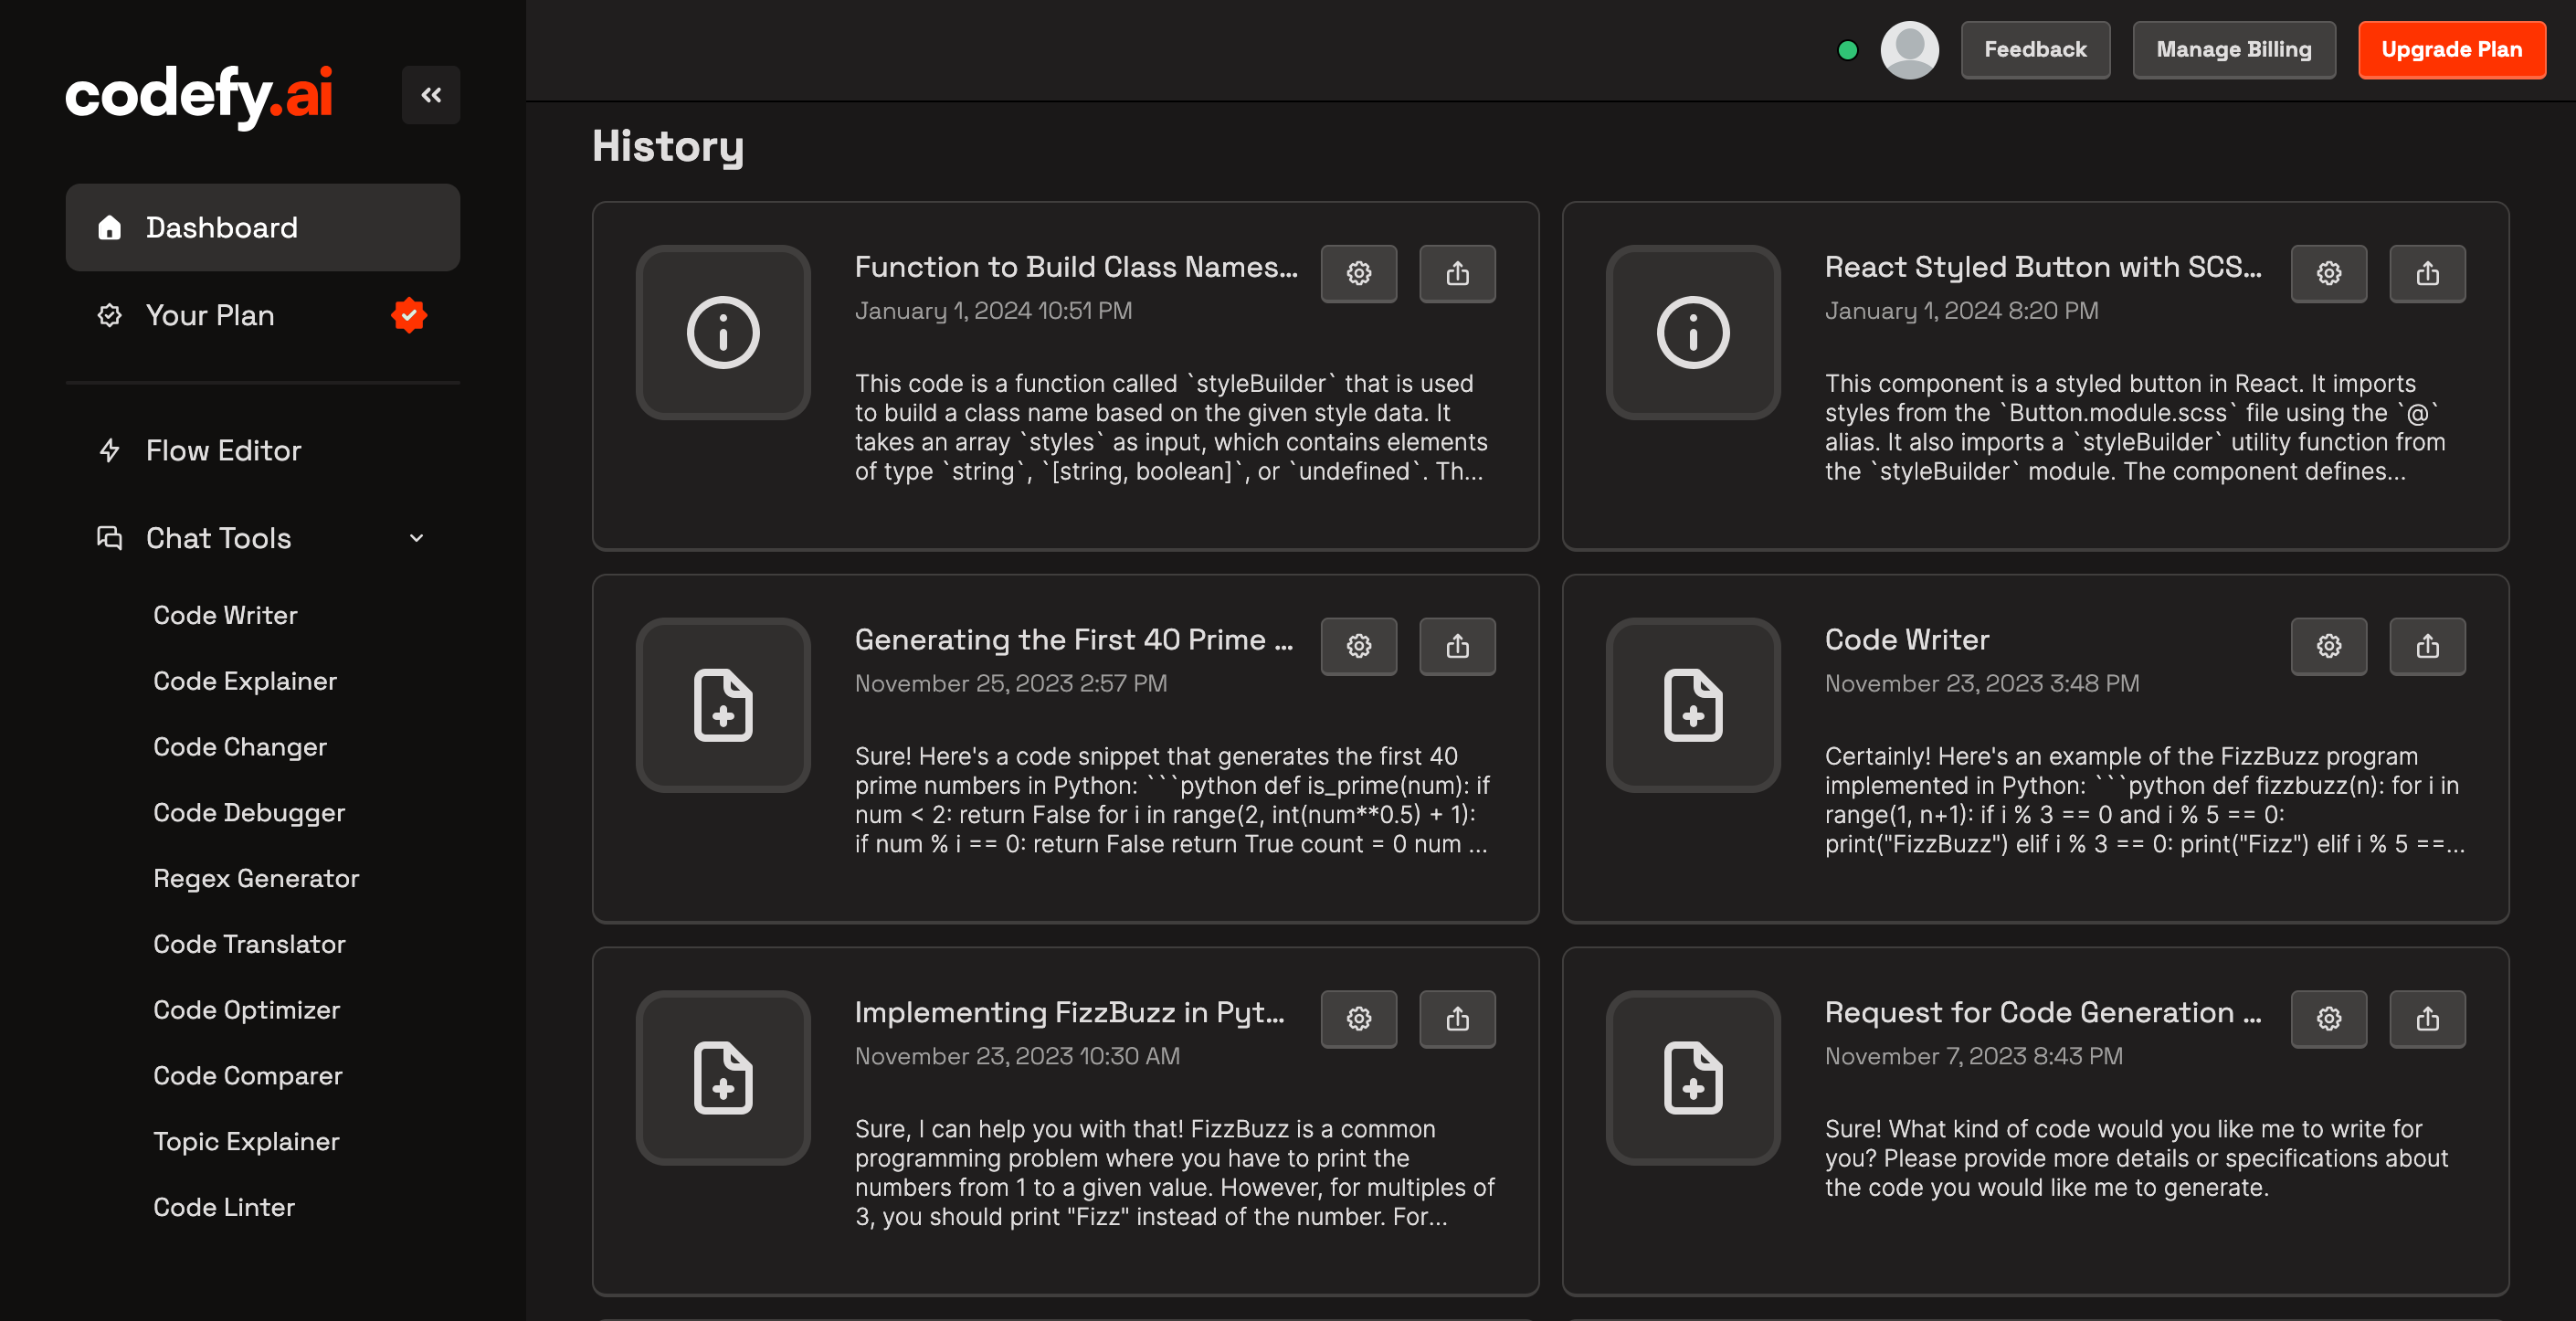Open settings gear for Code Writer history card
Image resolution: width=2576 pixels, height=1321 pixels.
[x=2328, y=646]
